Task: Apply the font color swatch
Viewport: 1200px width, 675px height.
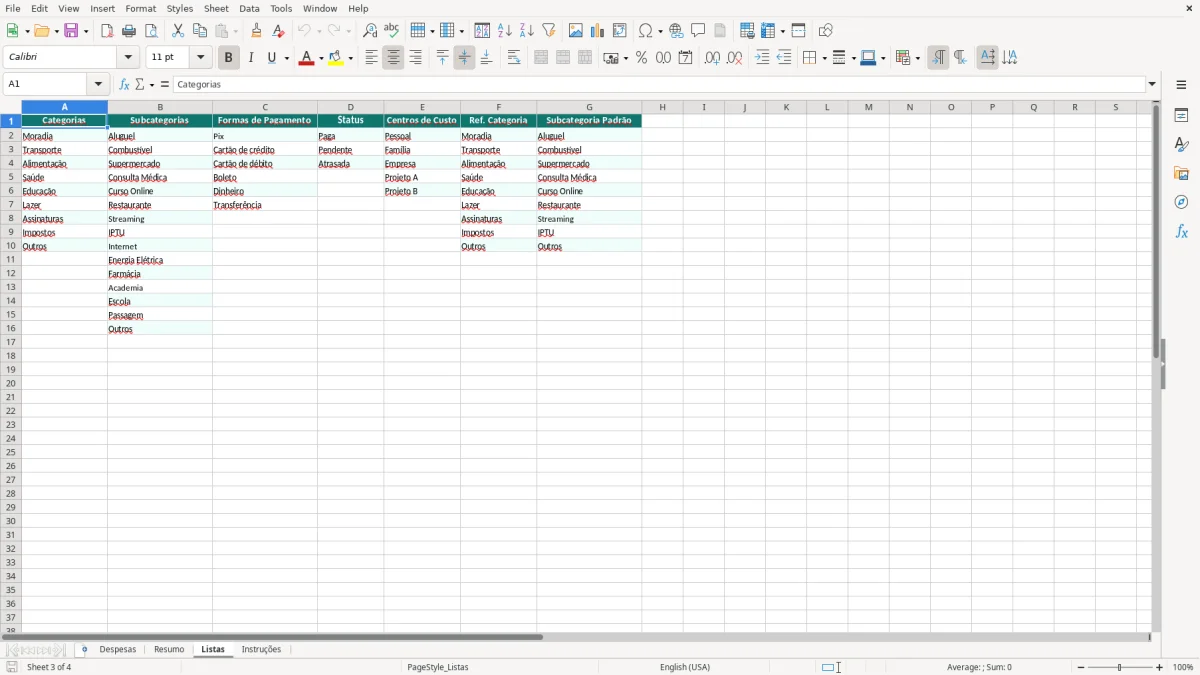Action: click(306, 58)
